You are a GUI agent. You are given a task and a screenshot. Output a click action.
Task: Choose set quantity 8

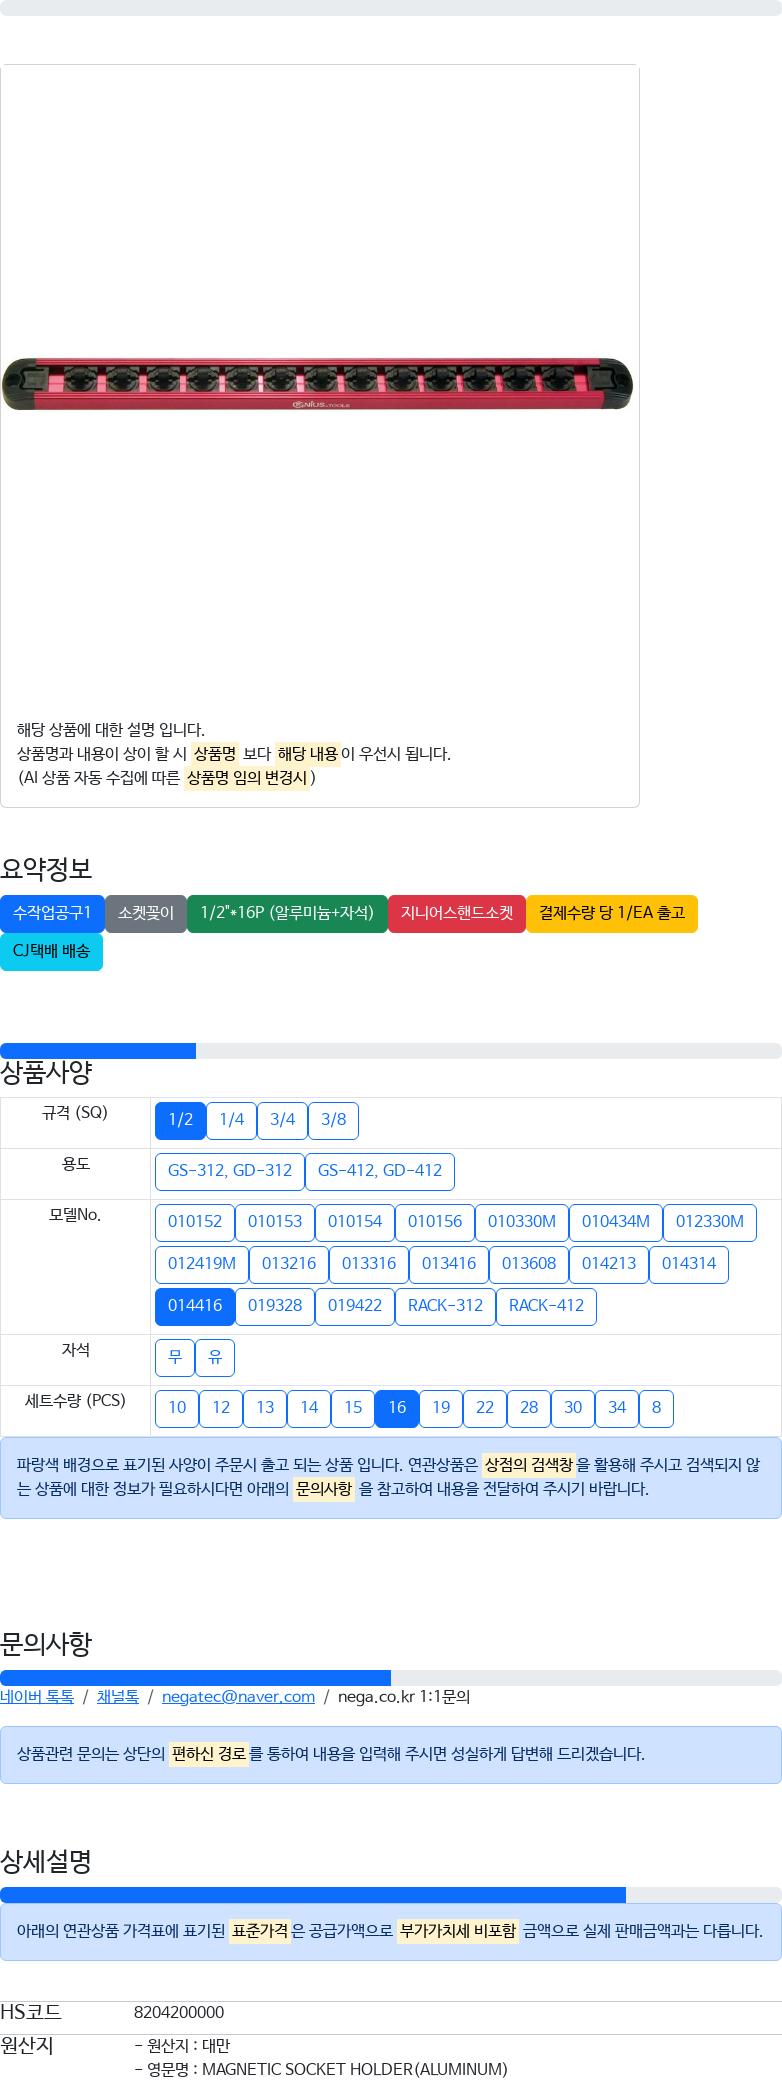tap(656, 1408)
